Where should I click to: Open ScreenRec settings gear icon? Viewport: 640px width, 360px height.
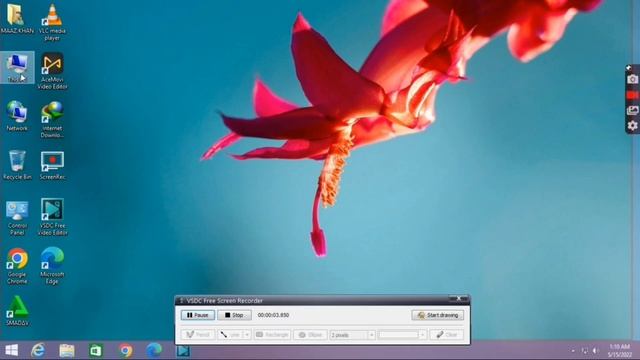click(632, 125)
